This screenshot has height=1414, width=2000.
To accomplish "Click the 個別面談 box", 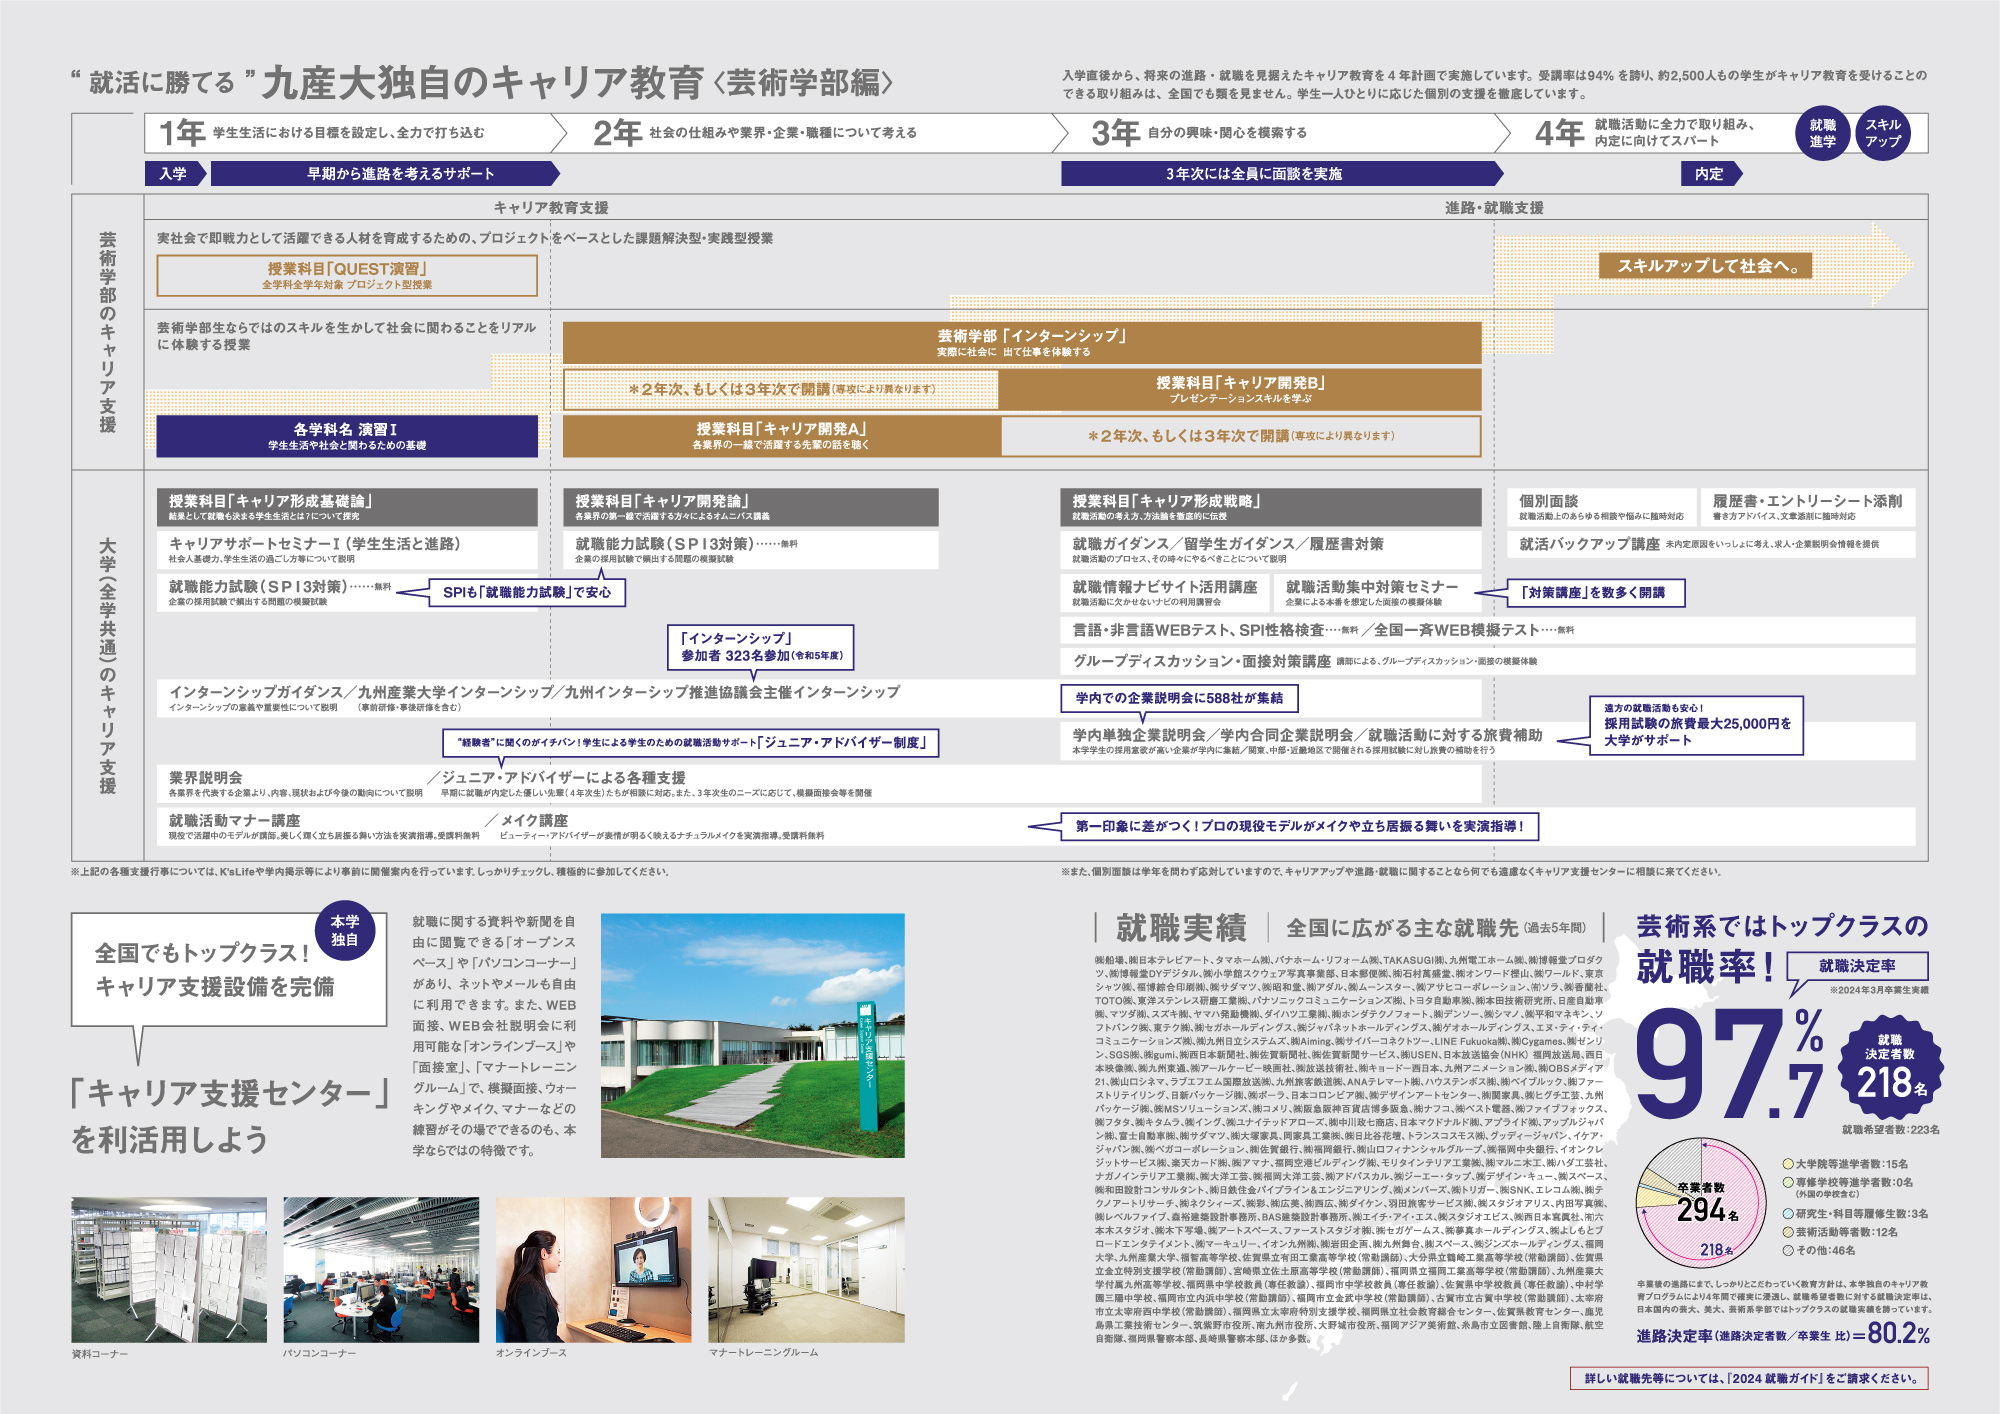I will [1602, 507].
